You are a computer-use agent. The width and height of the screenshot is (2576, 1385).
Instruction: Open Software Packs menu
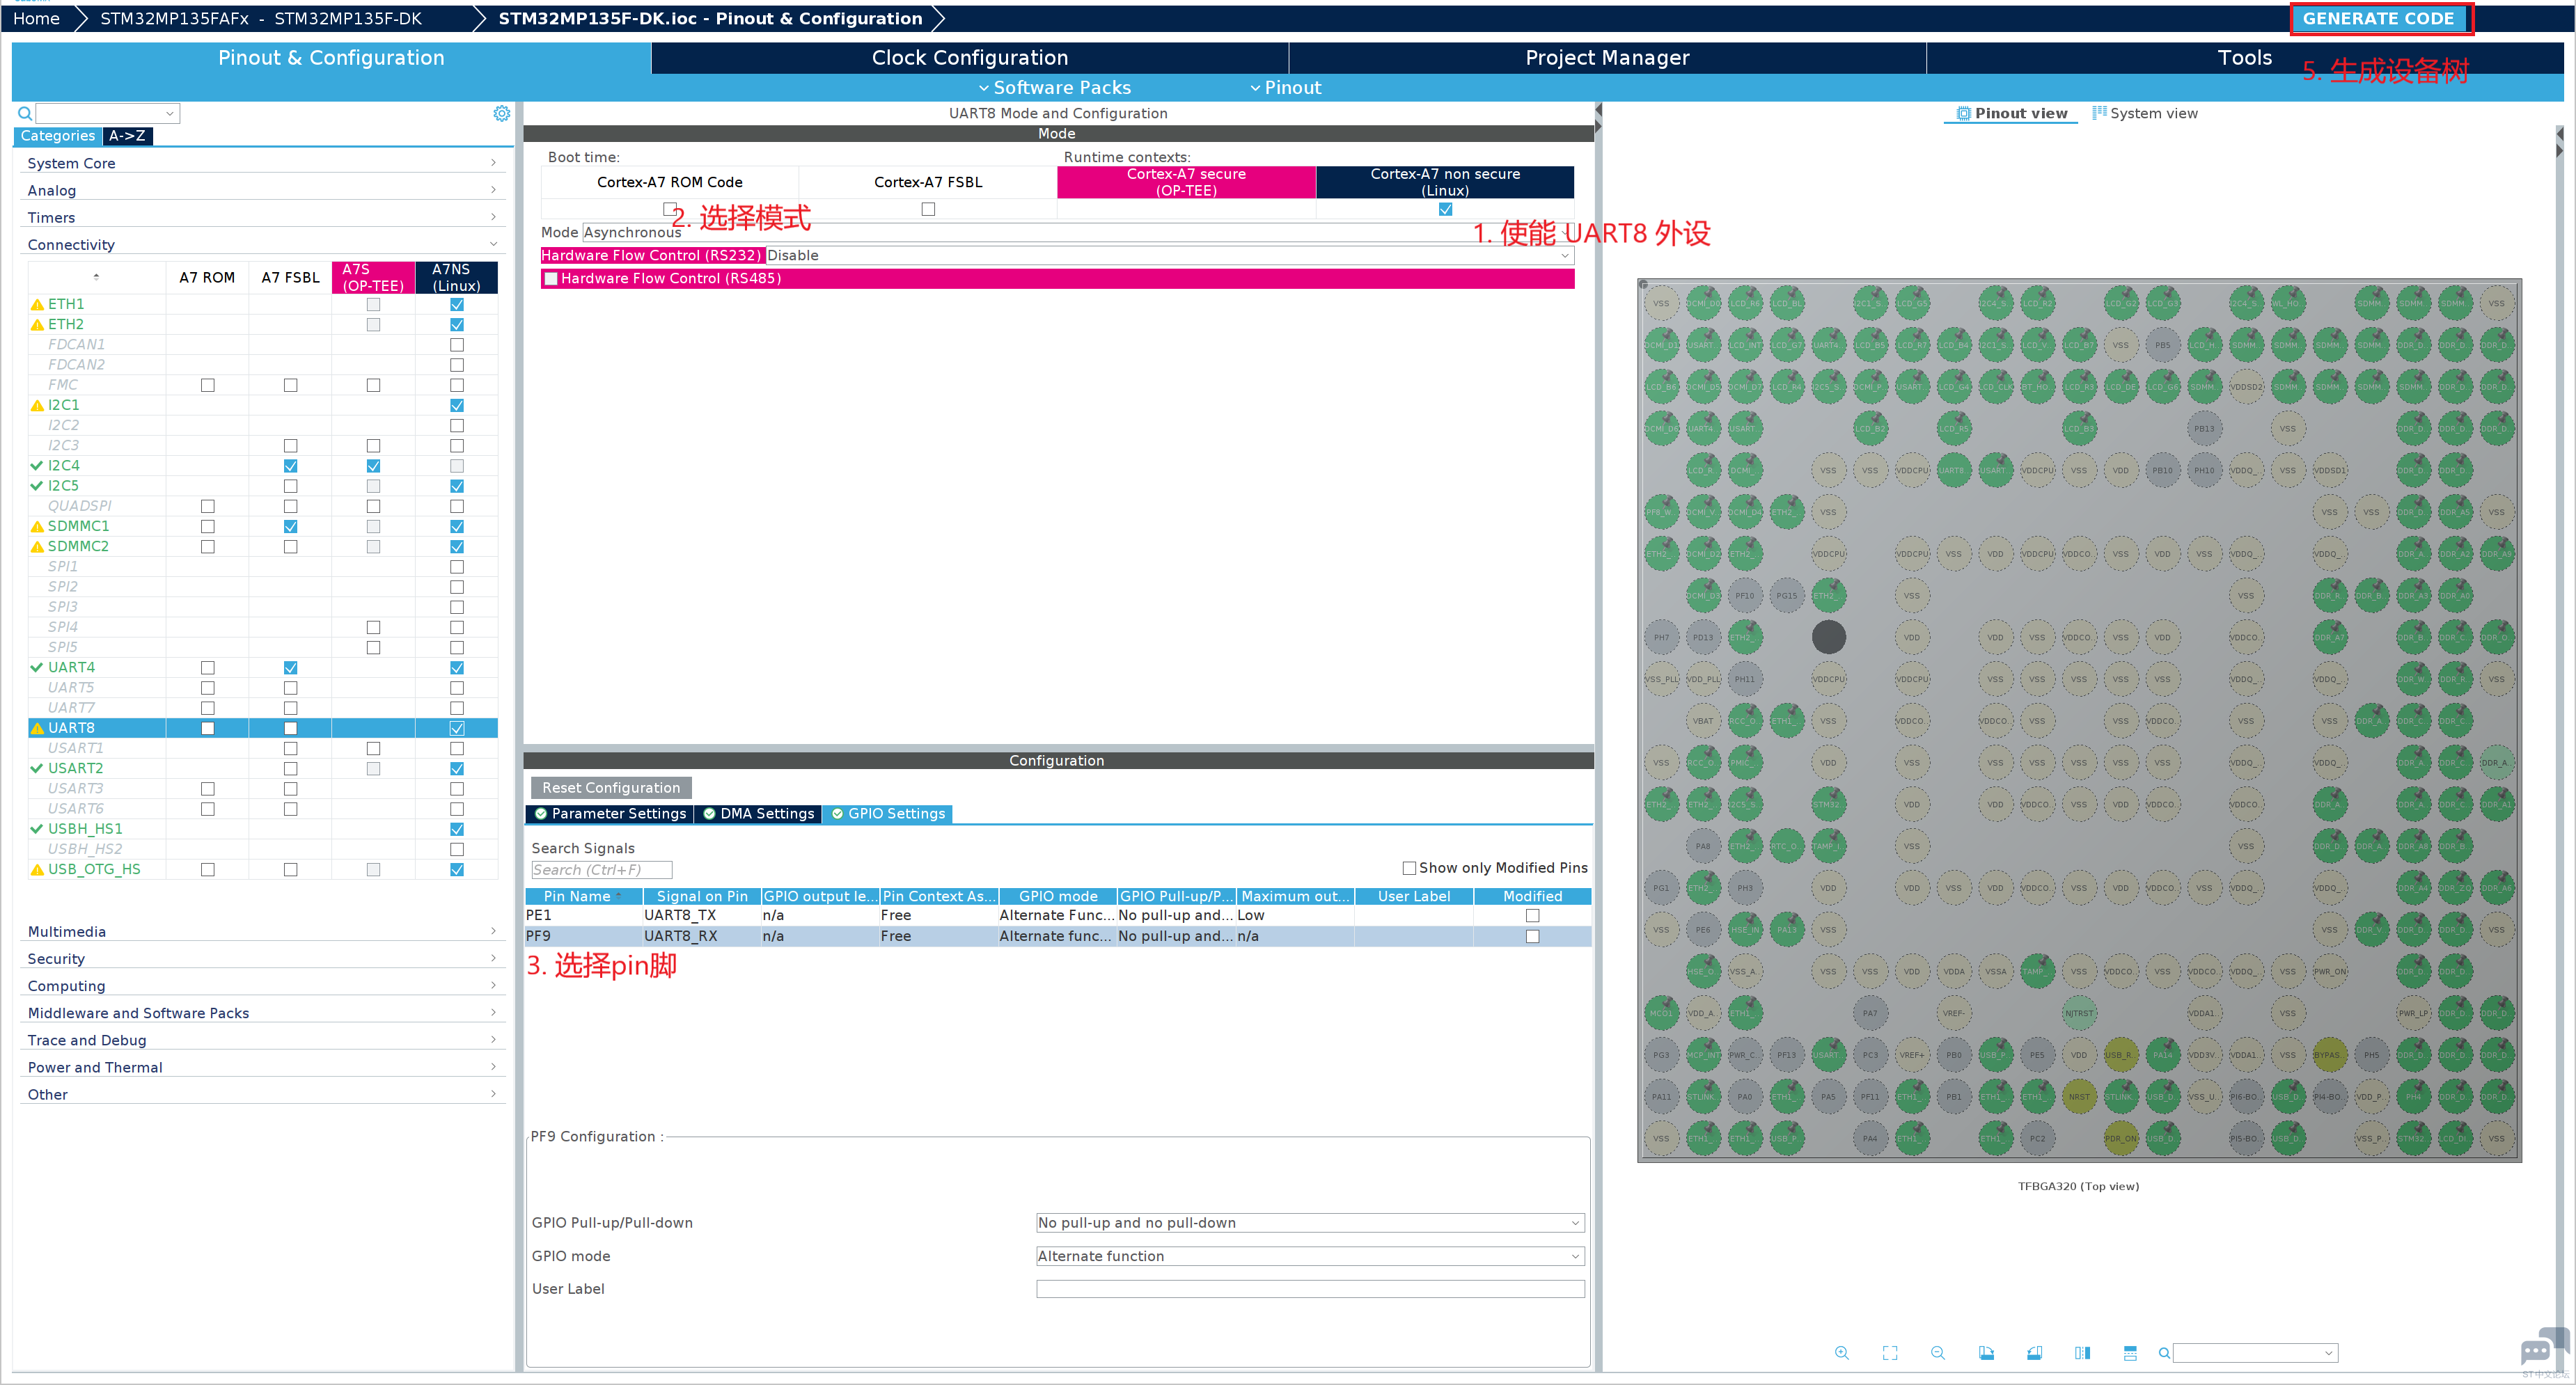click(x=1054, y=87)
